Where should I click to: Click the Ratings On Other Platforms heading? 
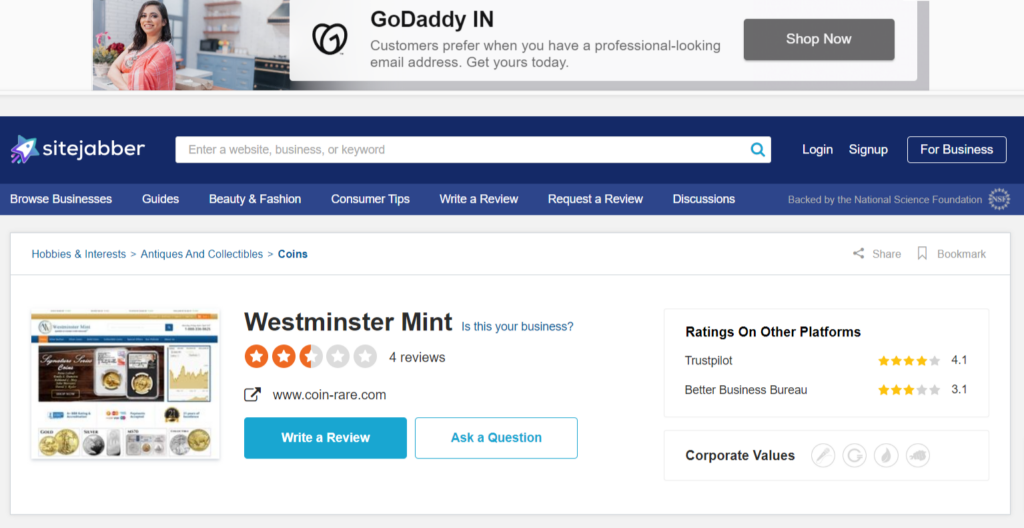pos(773,332)
